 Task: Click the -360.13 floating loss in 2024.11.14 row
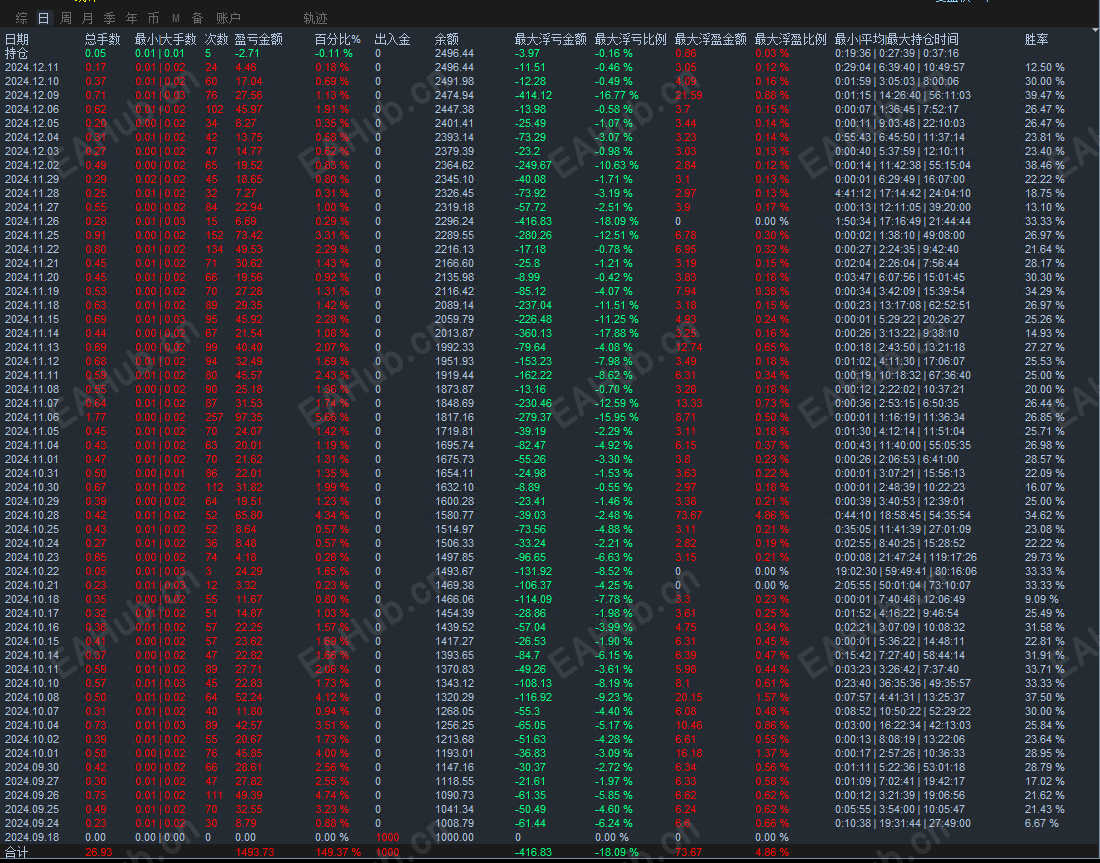[533, 333]
